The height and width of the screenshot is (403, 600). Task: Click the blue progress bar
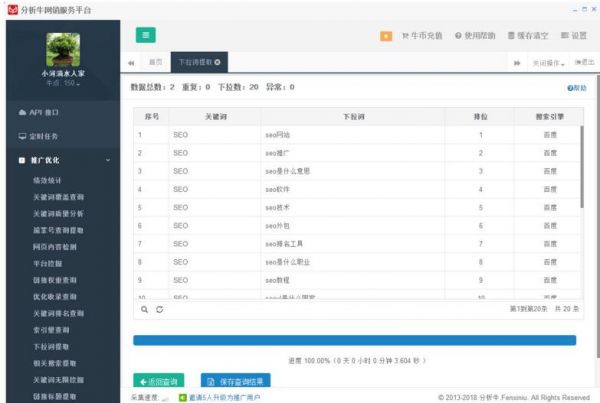354,340
